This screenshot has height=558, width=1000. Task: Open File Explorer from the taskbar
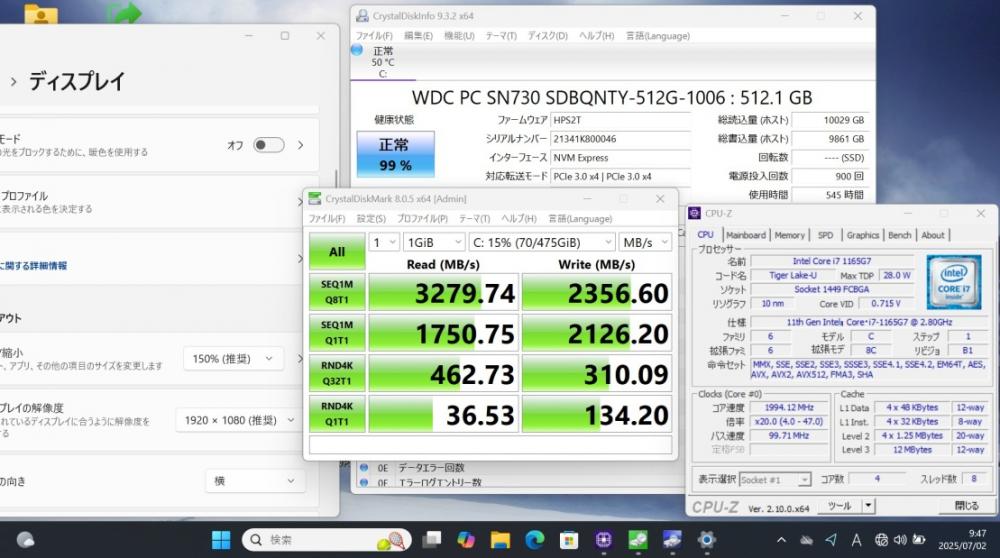tap(500, 540)
